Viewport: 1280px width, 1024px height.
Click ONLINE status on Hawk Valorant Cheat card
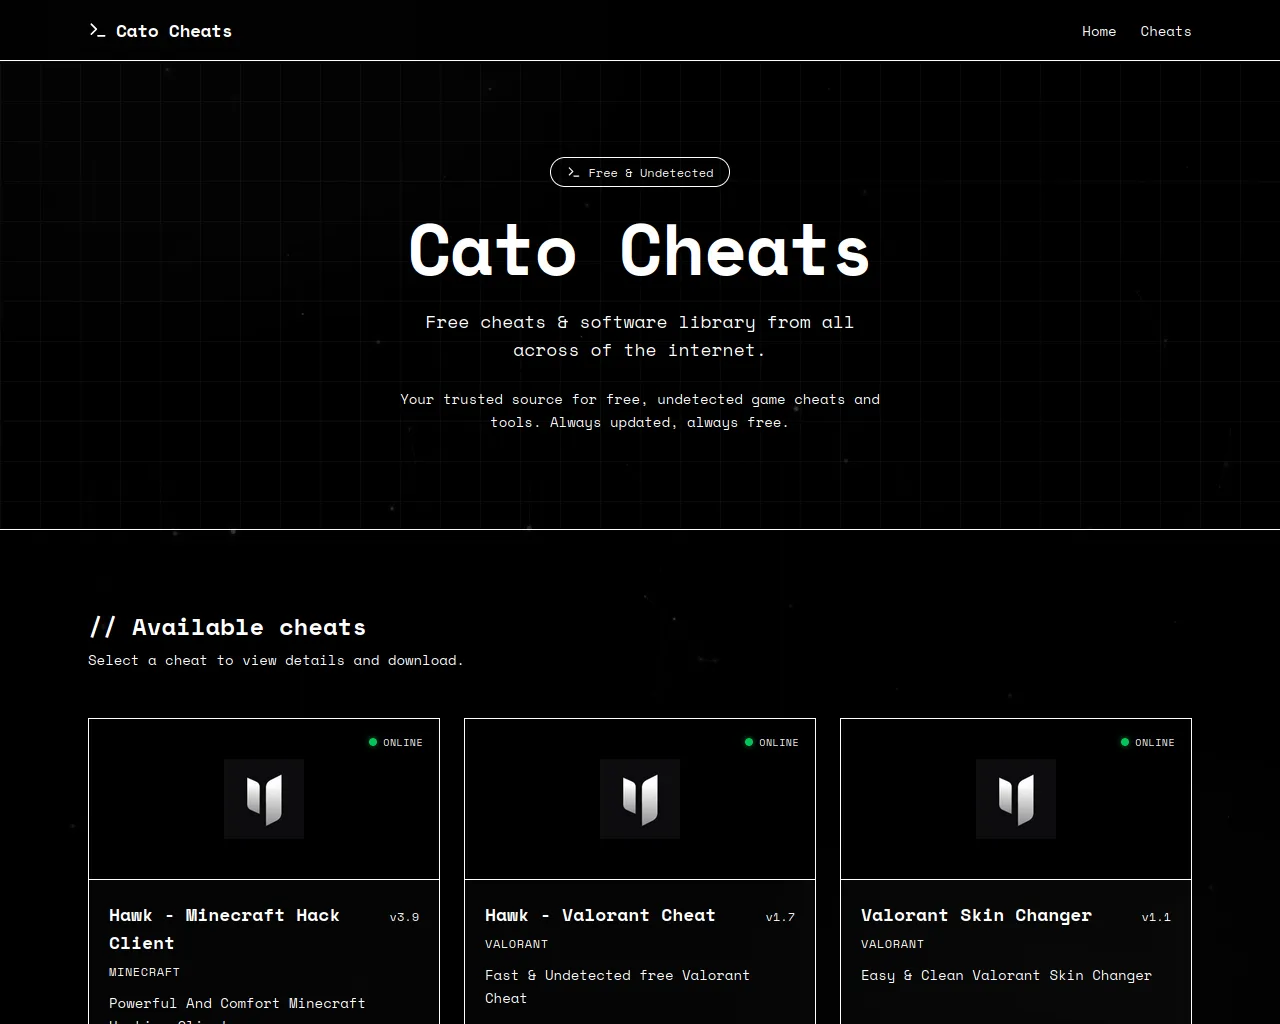click(771, 742)
